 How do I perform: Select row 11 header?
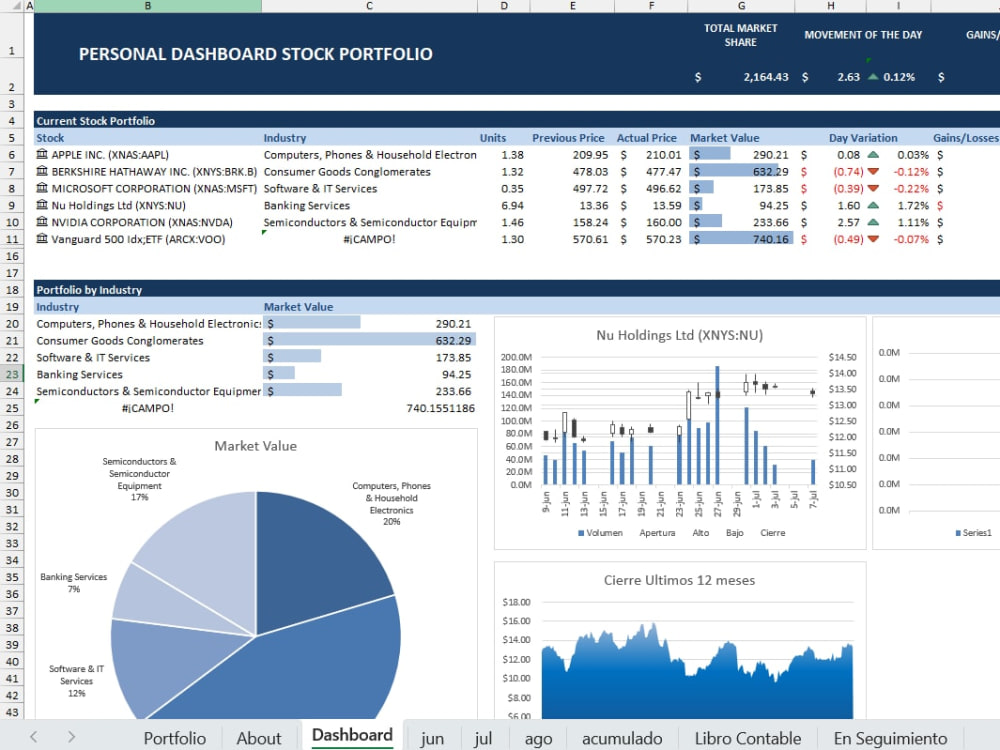[12, 239]
